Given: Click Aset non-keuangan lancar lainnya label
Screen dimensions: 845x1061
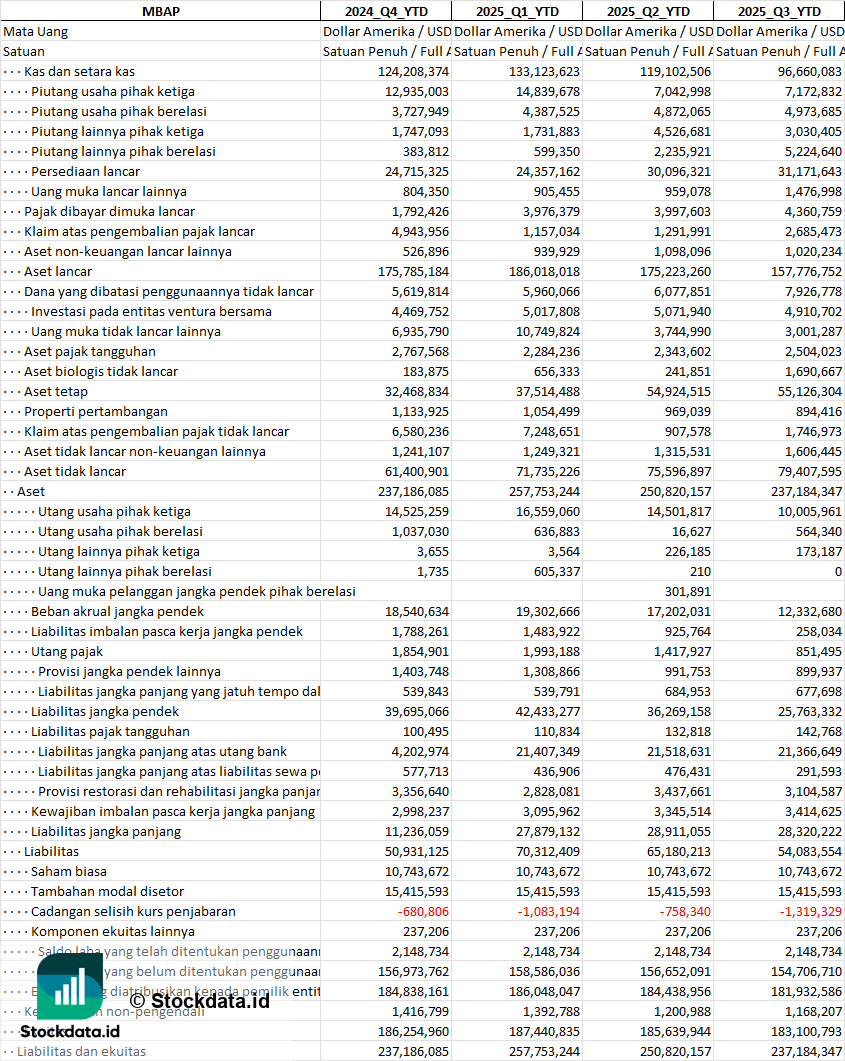Looking at the screenshot, I should coord(128,251).
